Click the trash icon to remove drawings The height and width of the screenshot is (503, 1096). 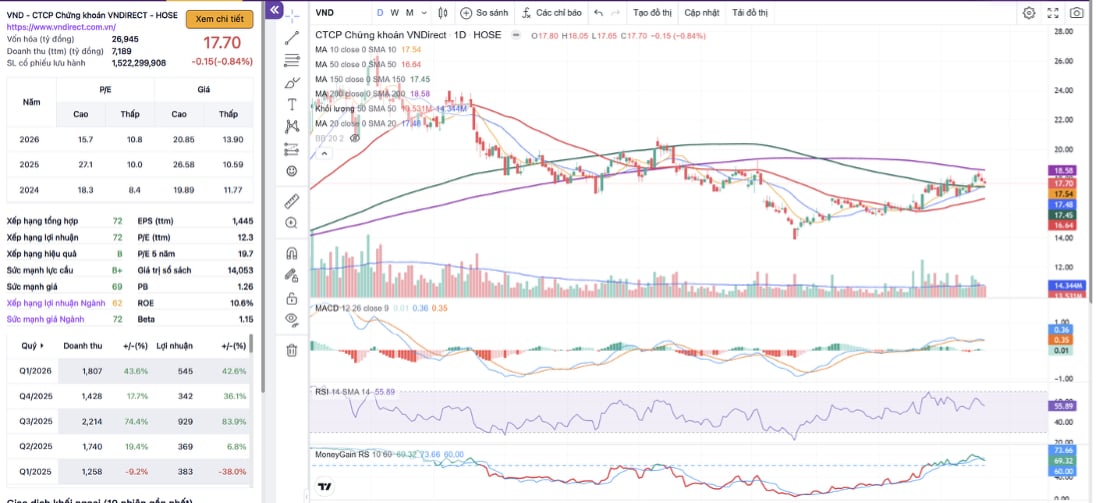coord(292,350)
